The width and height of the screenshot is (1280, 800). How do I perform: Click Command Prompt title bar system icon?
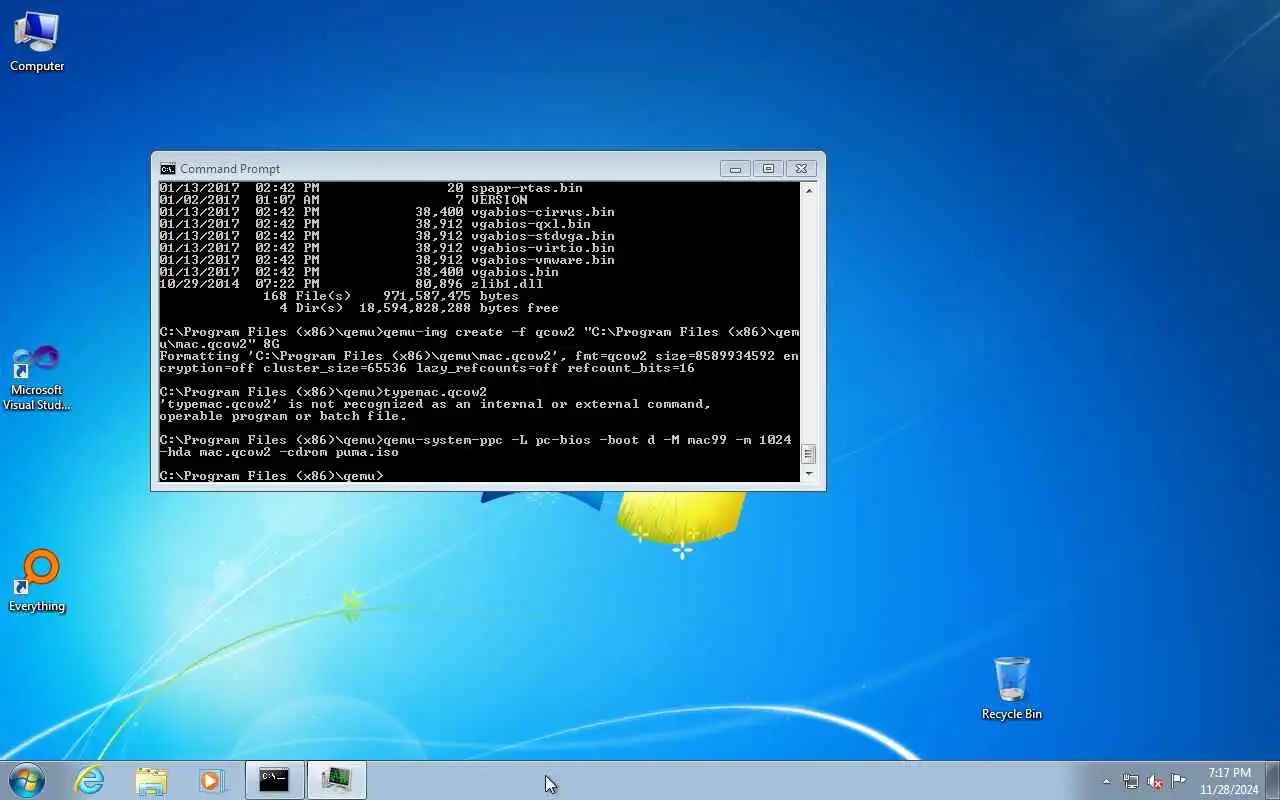click(x=168, y=169)
